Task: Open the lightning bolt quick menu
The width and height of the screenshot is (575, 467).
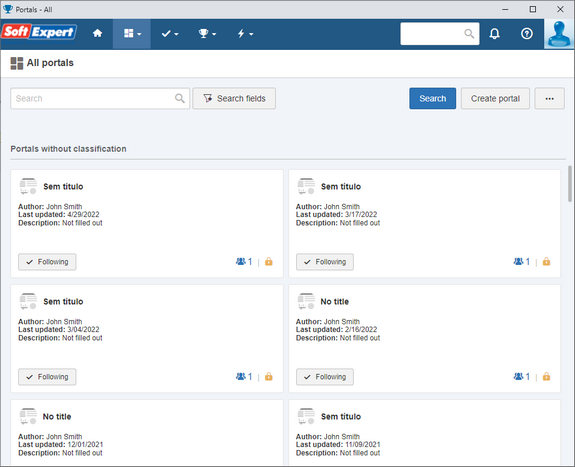Action: (x=245, y=34)
